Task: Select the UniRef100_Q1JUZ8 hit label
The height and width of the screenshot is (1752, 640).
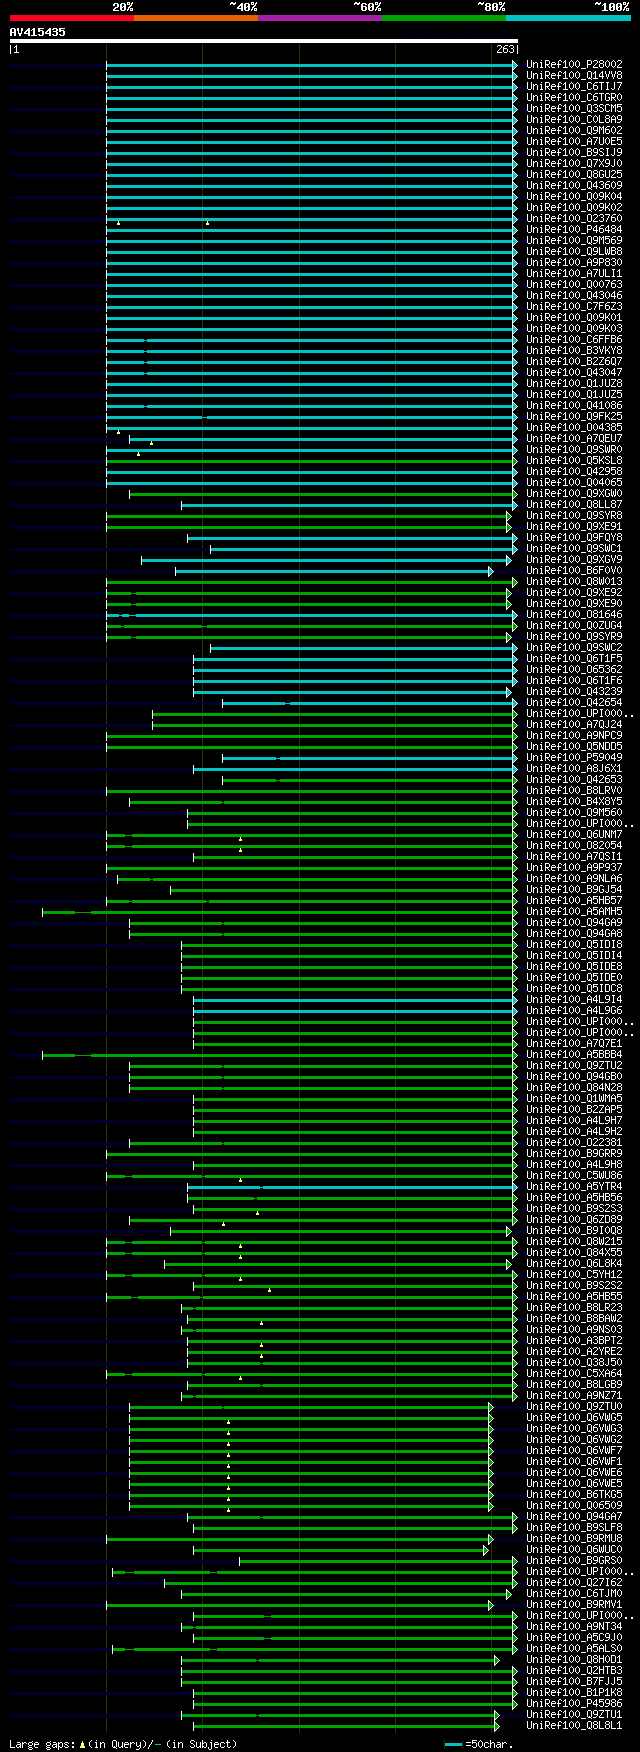Action: pyautogui.click(x=574, y=383)
